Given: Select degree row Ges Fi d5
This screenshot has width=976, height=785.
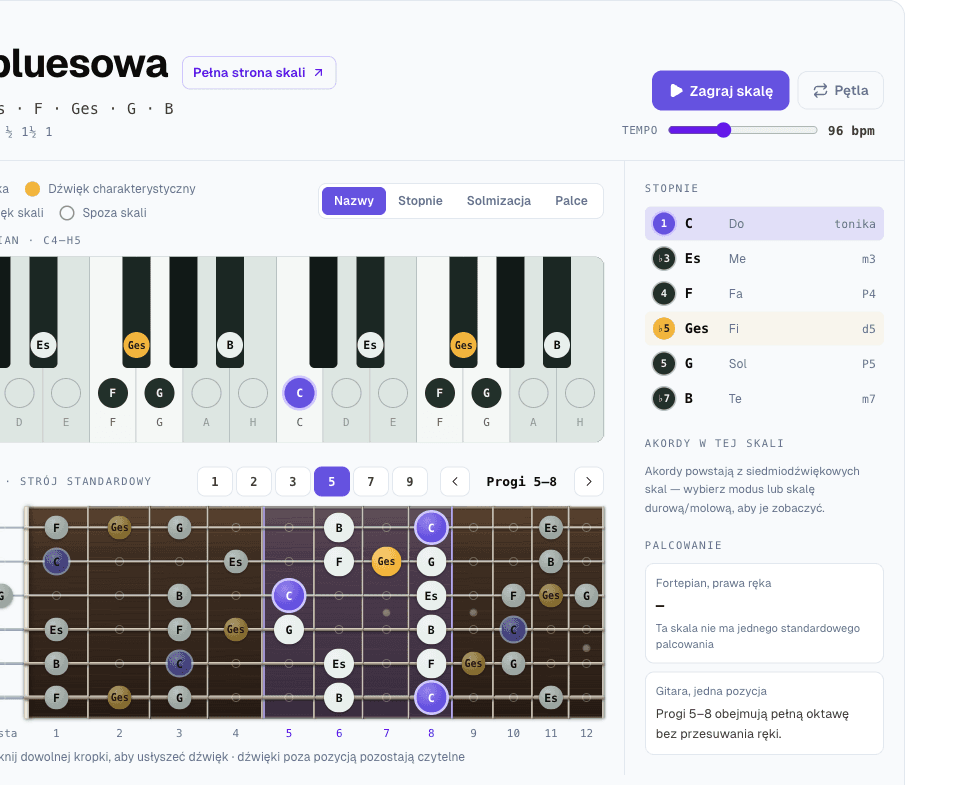Looking at the screenshot, I should click(764, 328).
